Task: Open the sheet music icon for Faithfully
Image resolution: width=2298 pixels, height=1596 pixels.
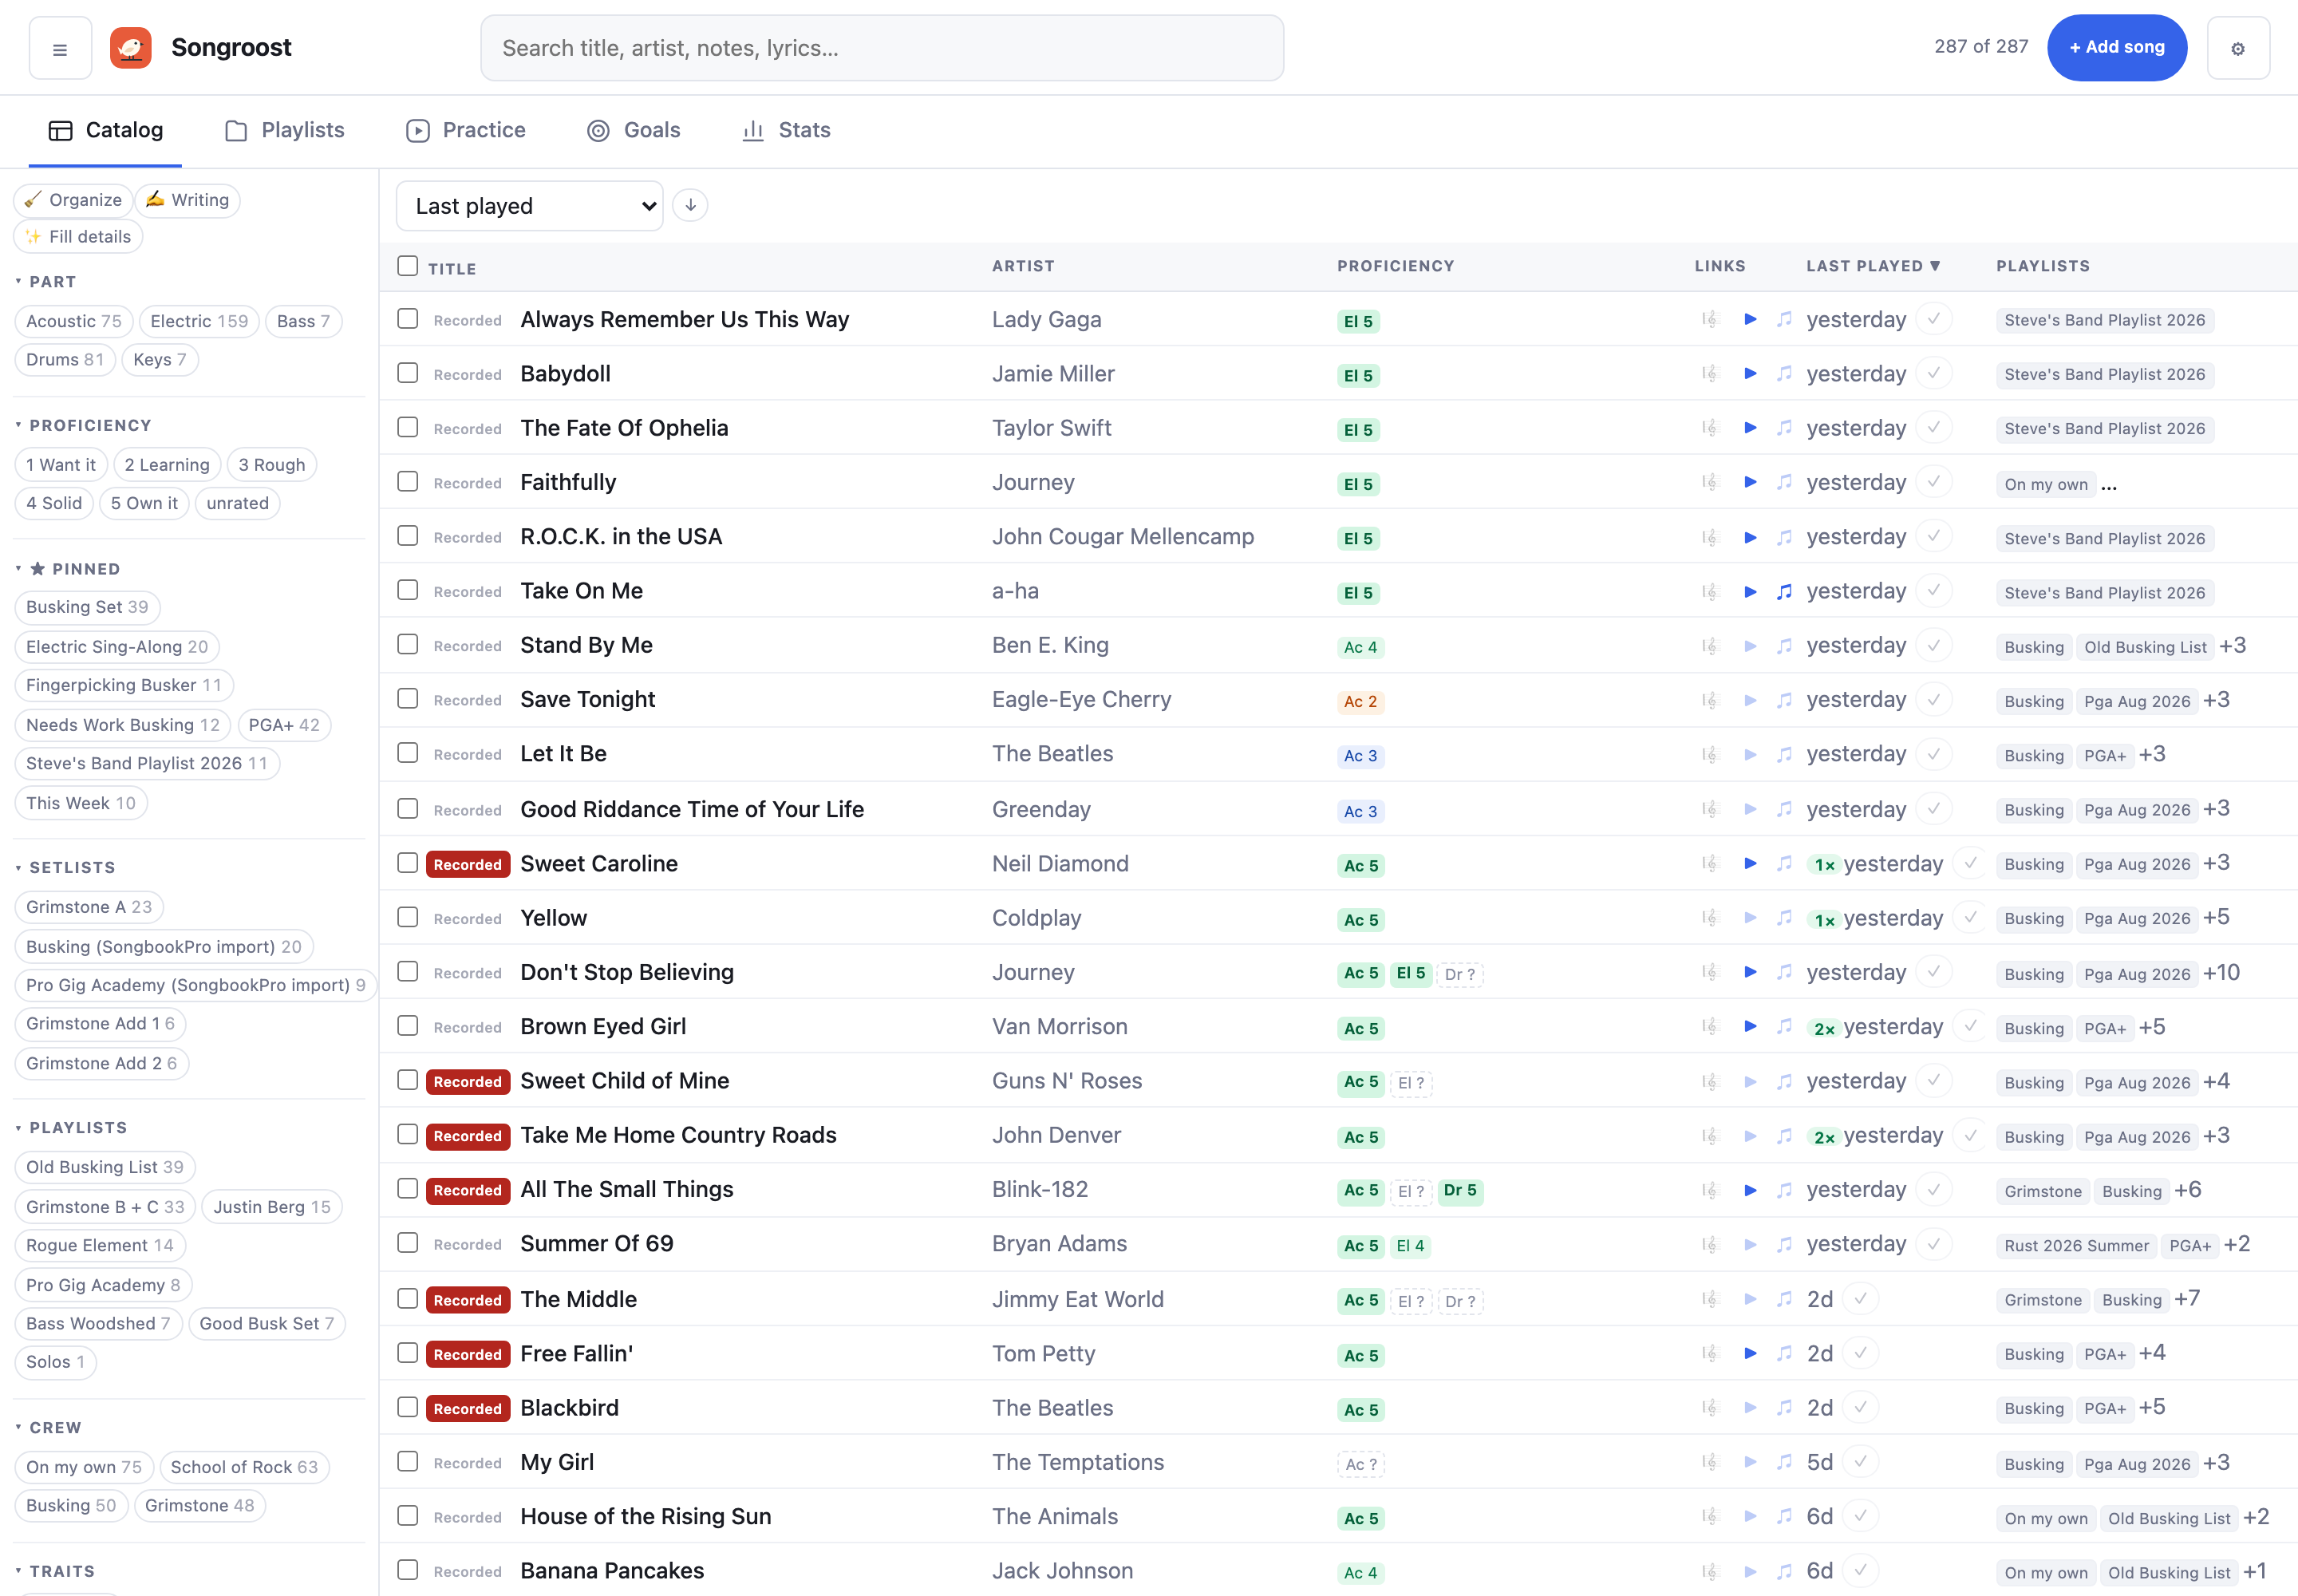Action: tap(1709, 483)
